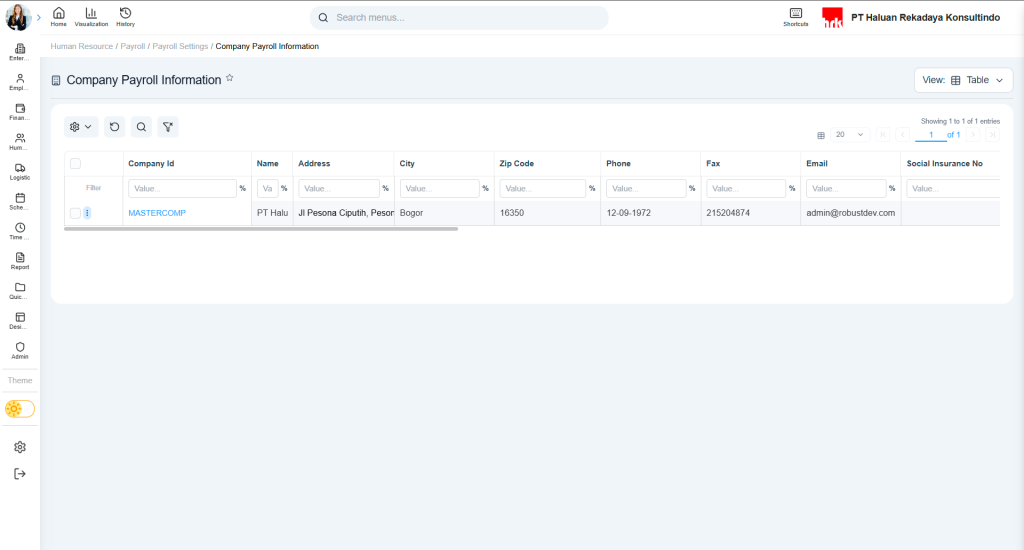Open the View: Table dropdown

click(x=963, y=80)
